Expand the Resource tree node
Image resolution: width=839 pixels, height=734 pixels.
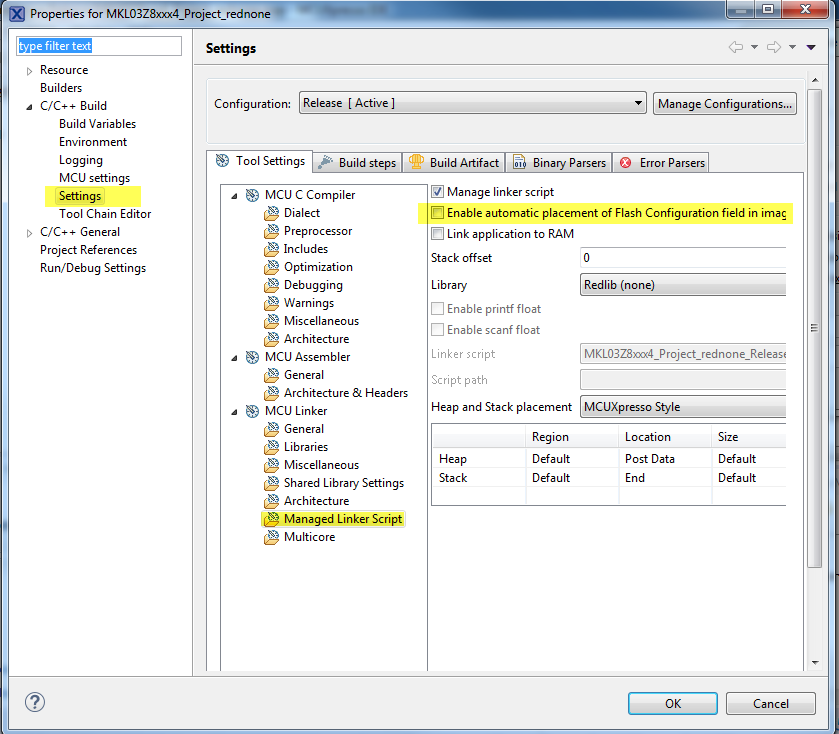(29, 71)
